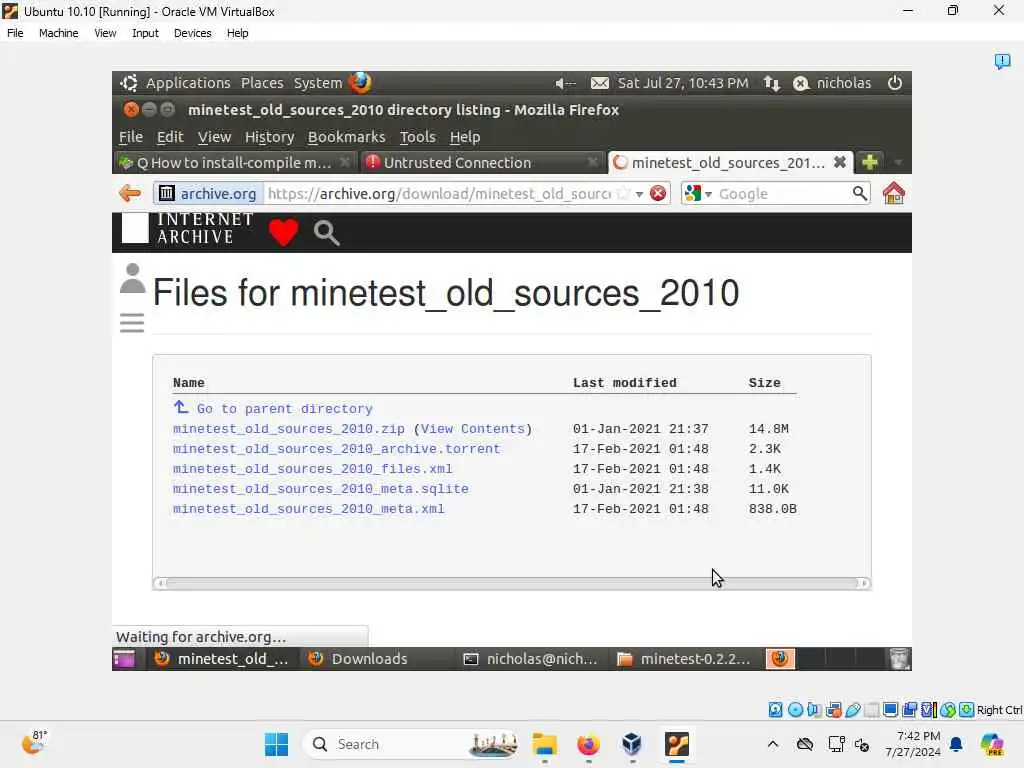Open Firefox from Windows taskbar
Screen dimensions: 1024x768
(x=588, y=744)
